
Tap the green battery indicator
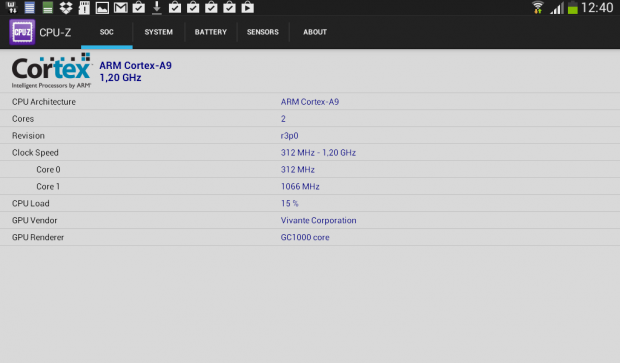click(573, 8)
